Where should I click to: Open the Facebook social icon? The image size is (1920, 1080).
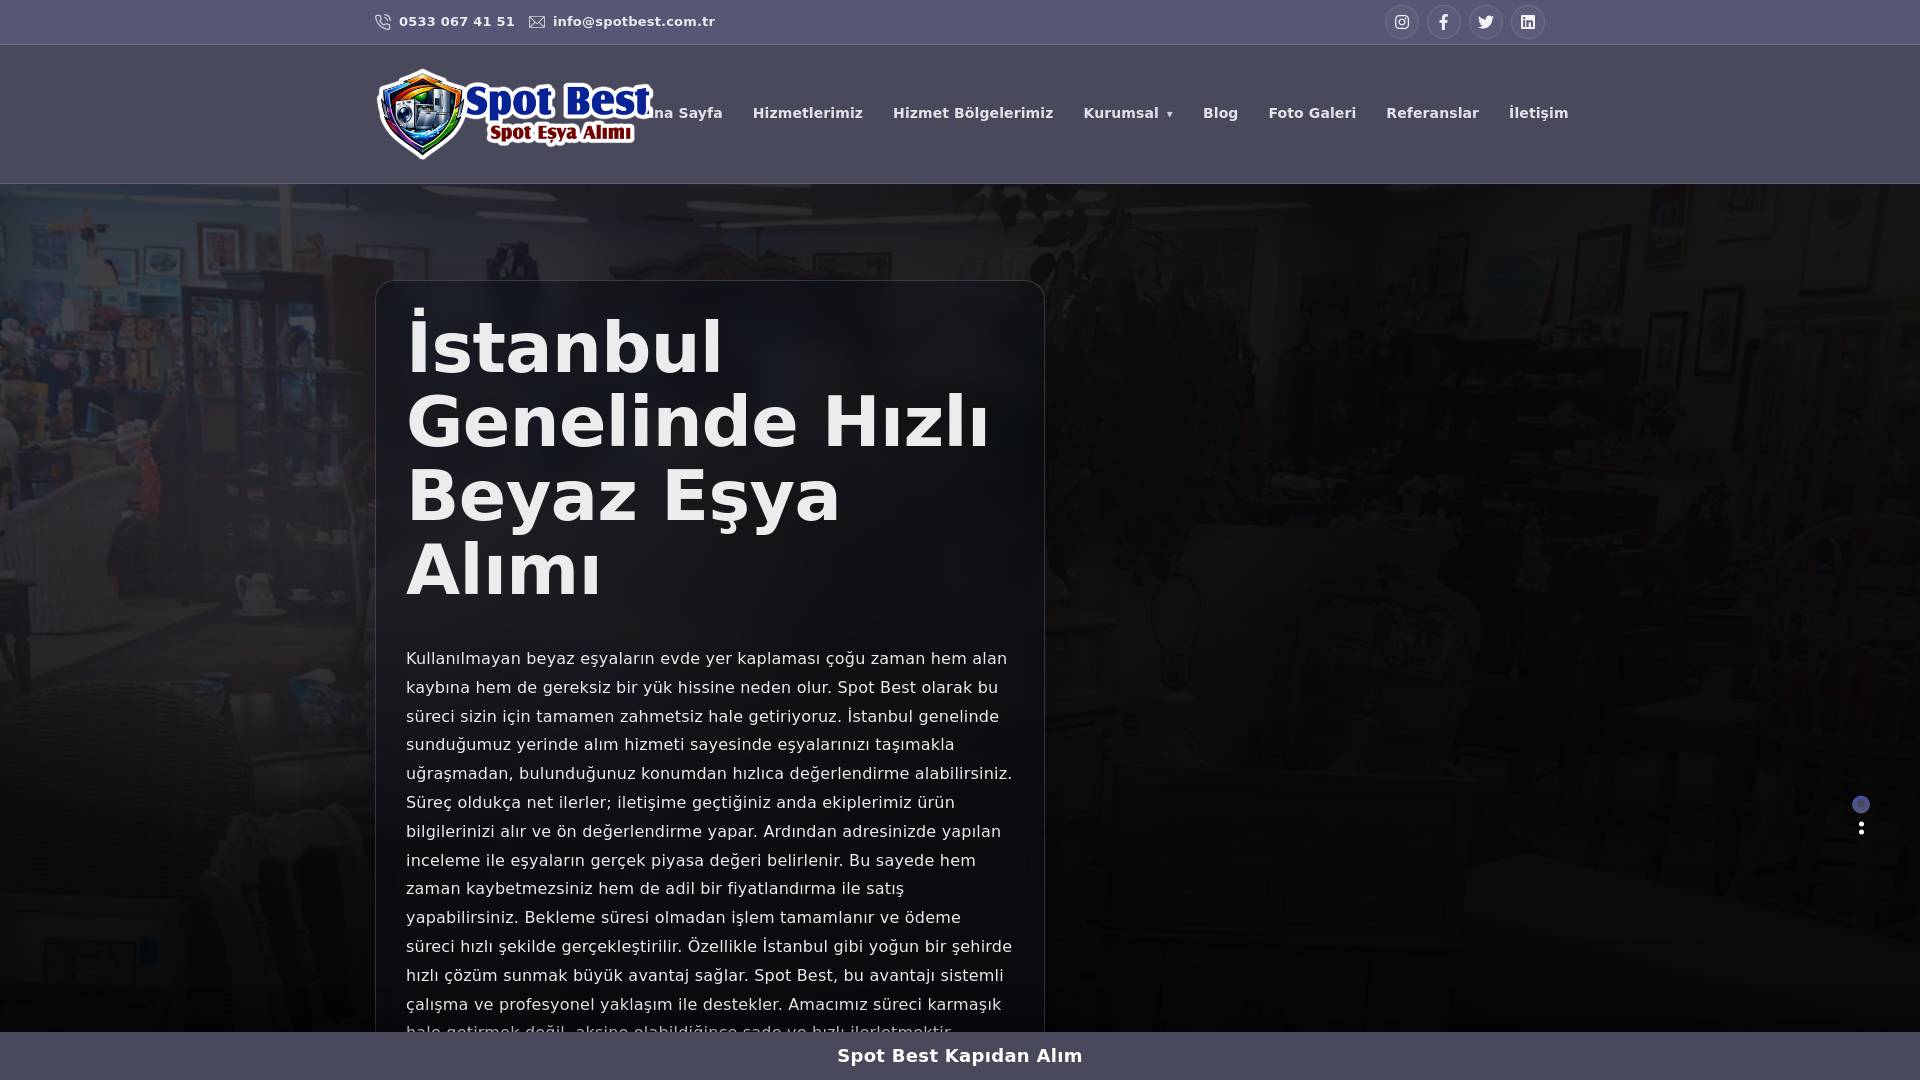[1444, 22]
